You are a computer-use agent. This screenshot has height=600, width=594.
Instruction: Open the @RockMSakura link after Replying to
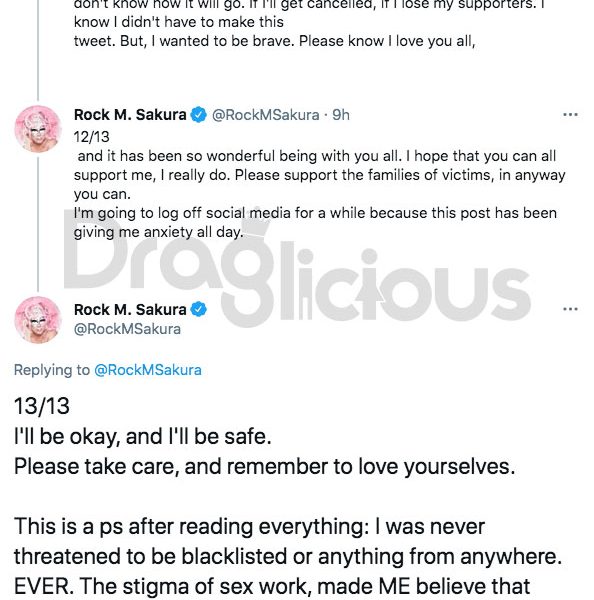pos(148,370)
